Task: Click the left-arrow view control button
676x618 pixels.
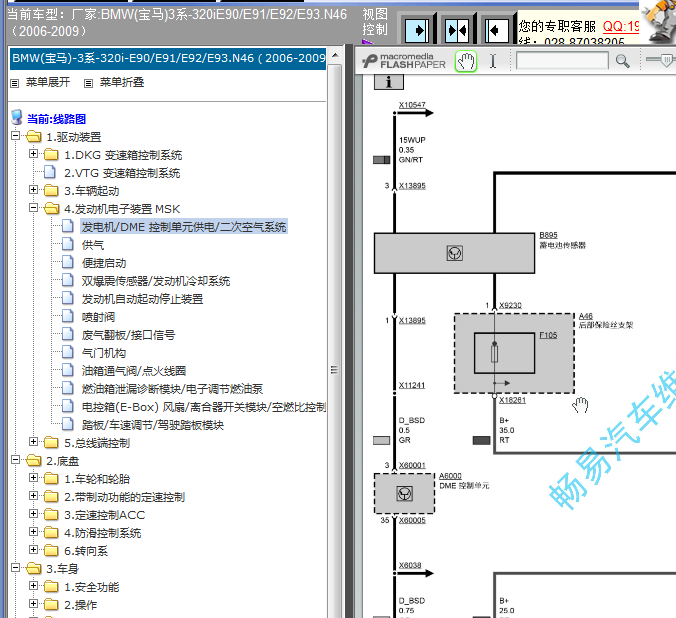Action: [496, 31]
